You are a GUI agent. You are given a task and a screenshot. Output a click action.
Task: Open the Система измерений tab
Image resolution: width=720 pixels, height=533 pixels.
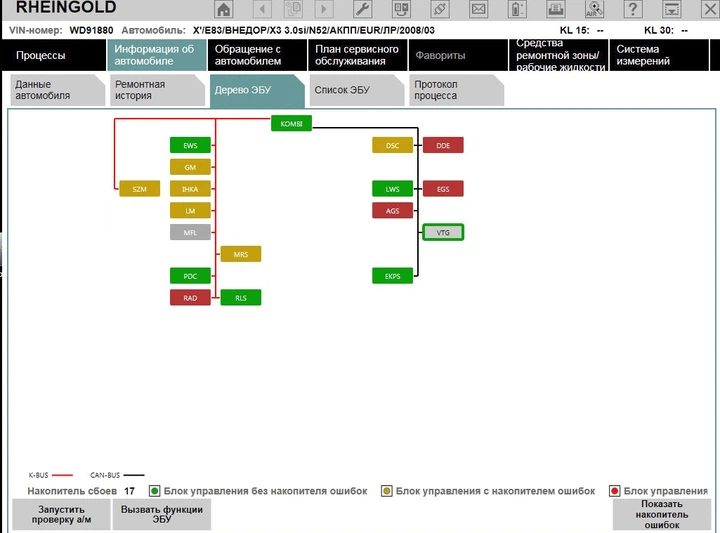coord(658,55)
